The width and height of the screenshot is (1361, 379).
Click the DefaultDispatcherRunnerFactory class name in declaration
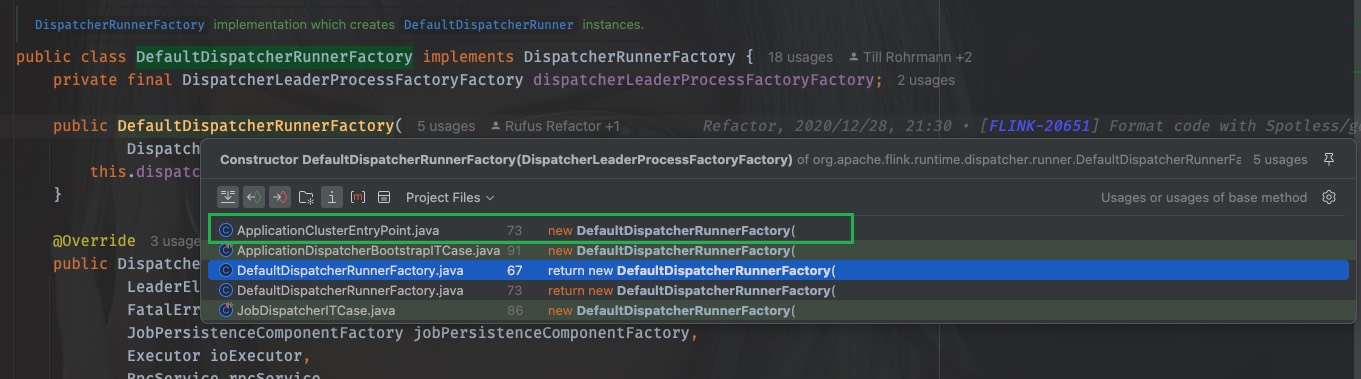(274, 57)
